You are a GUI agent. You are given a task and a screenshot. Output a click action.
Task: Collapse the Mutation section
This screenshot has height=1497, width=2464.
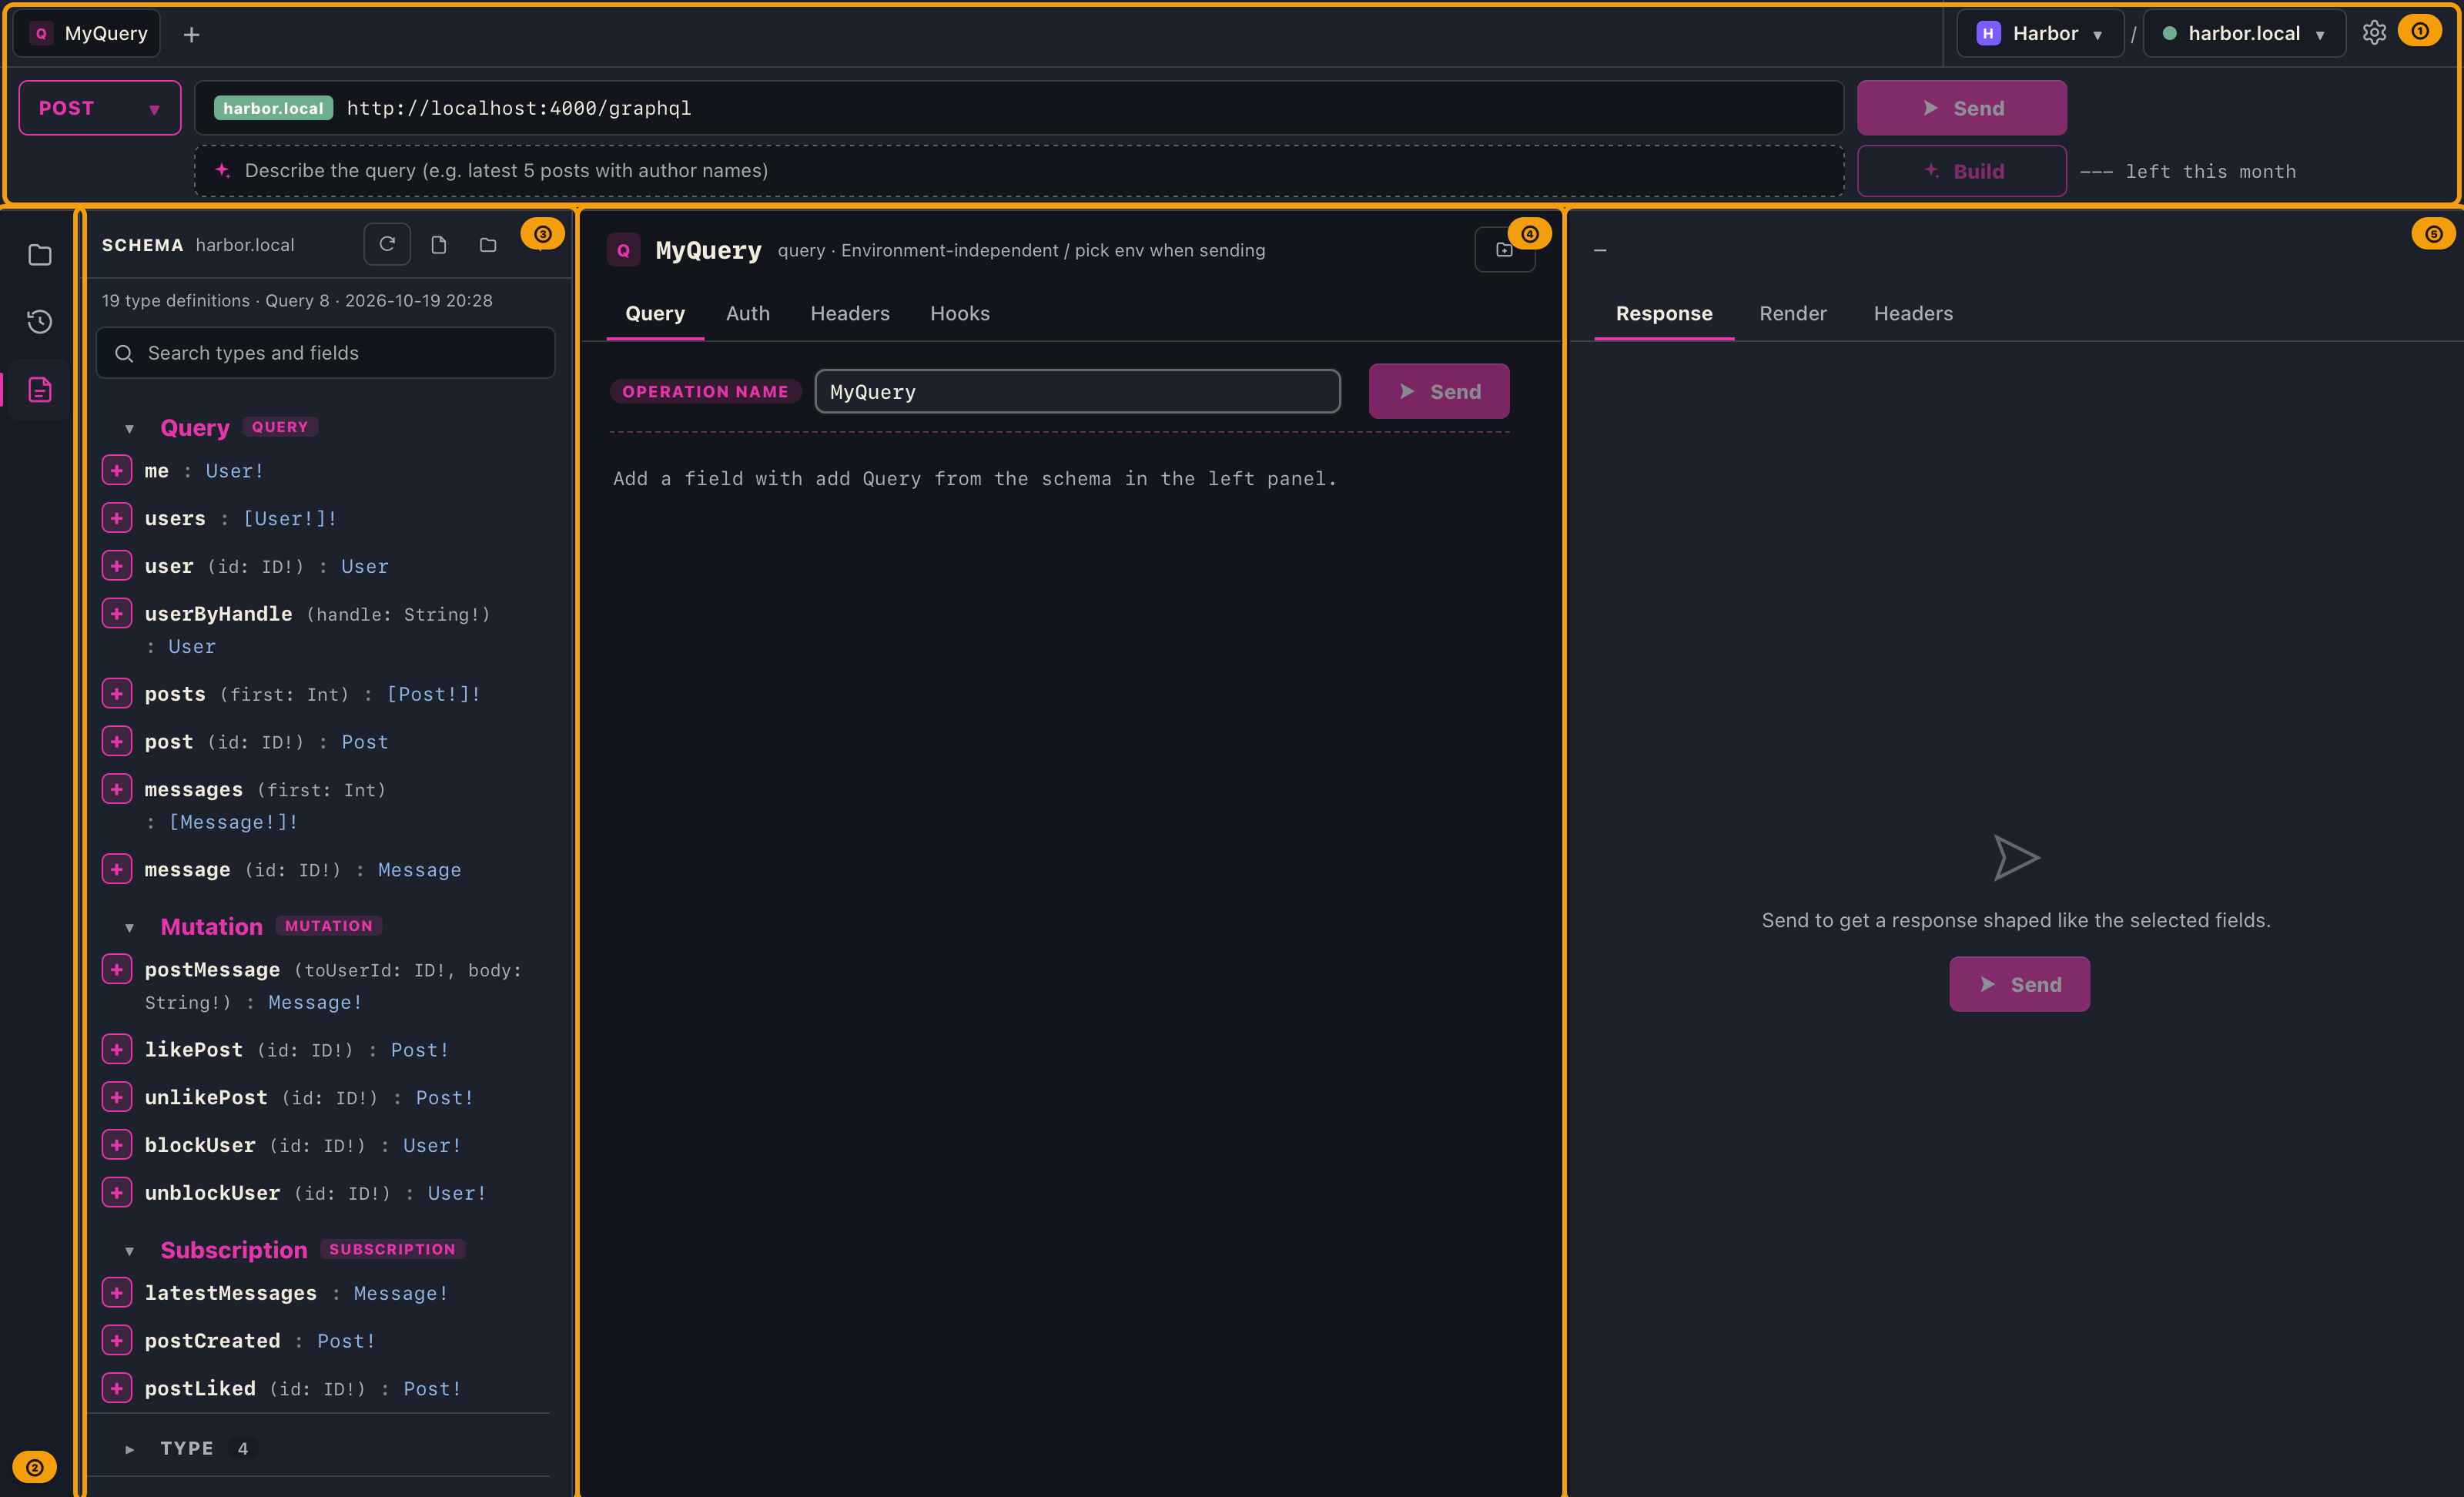[129, 927]
